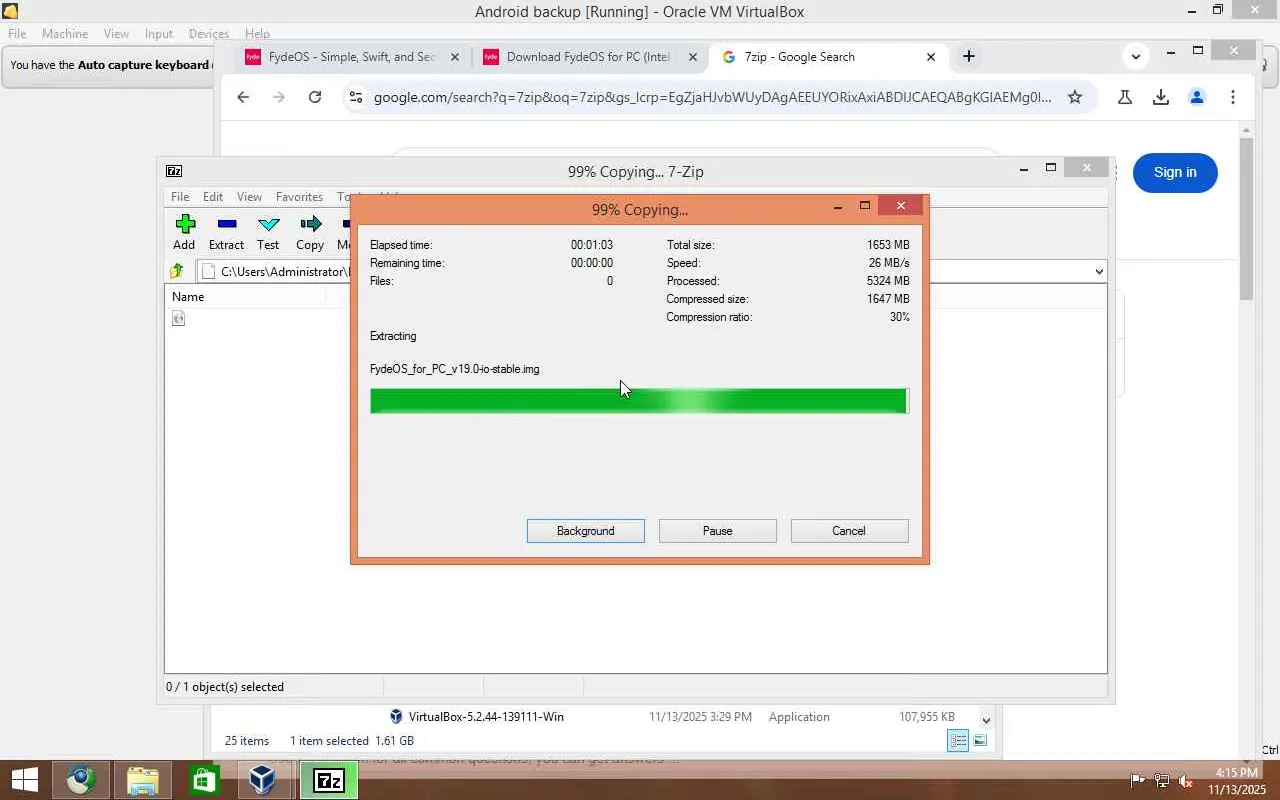Open Chrome three-dot menu
1280x800 pixels.
(x=1233, y=97)
